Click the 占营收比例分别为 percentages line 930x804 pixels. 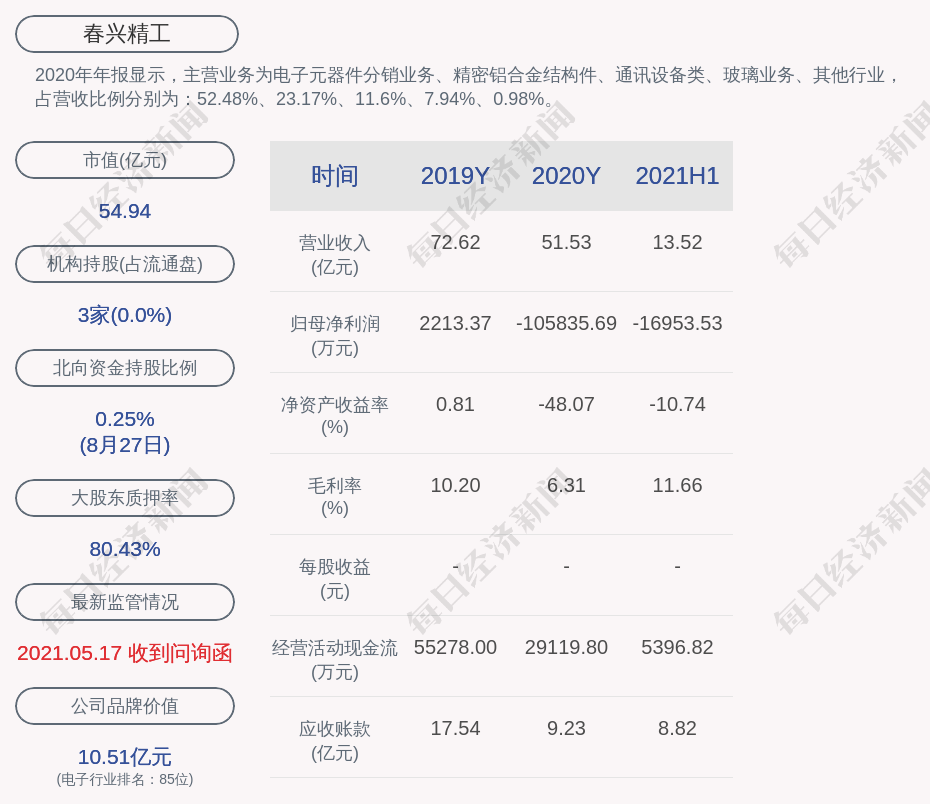[x=295, y=98]
